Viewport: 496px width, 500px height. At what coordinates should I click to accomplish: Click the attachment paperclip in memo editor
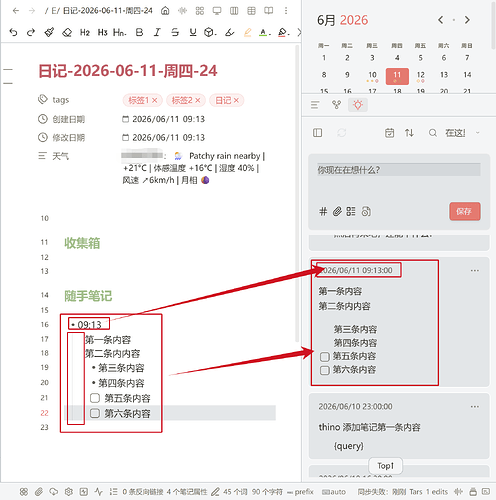pyautogui.click(x=337, y=211)
